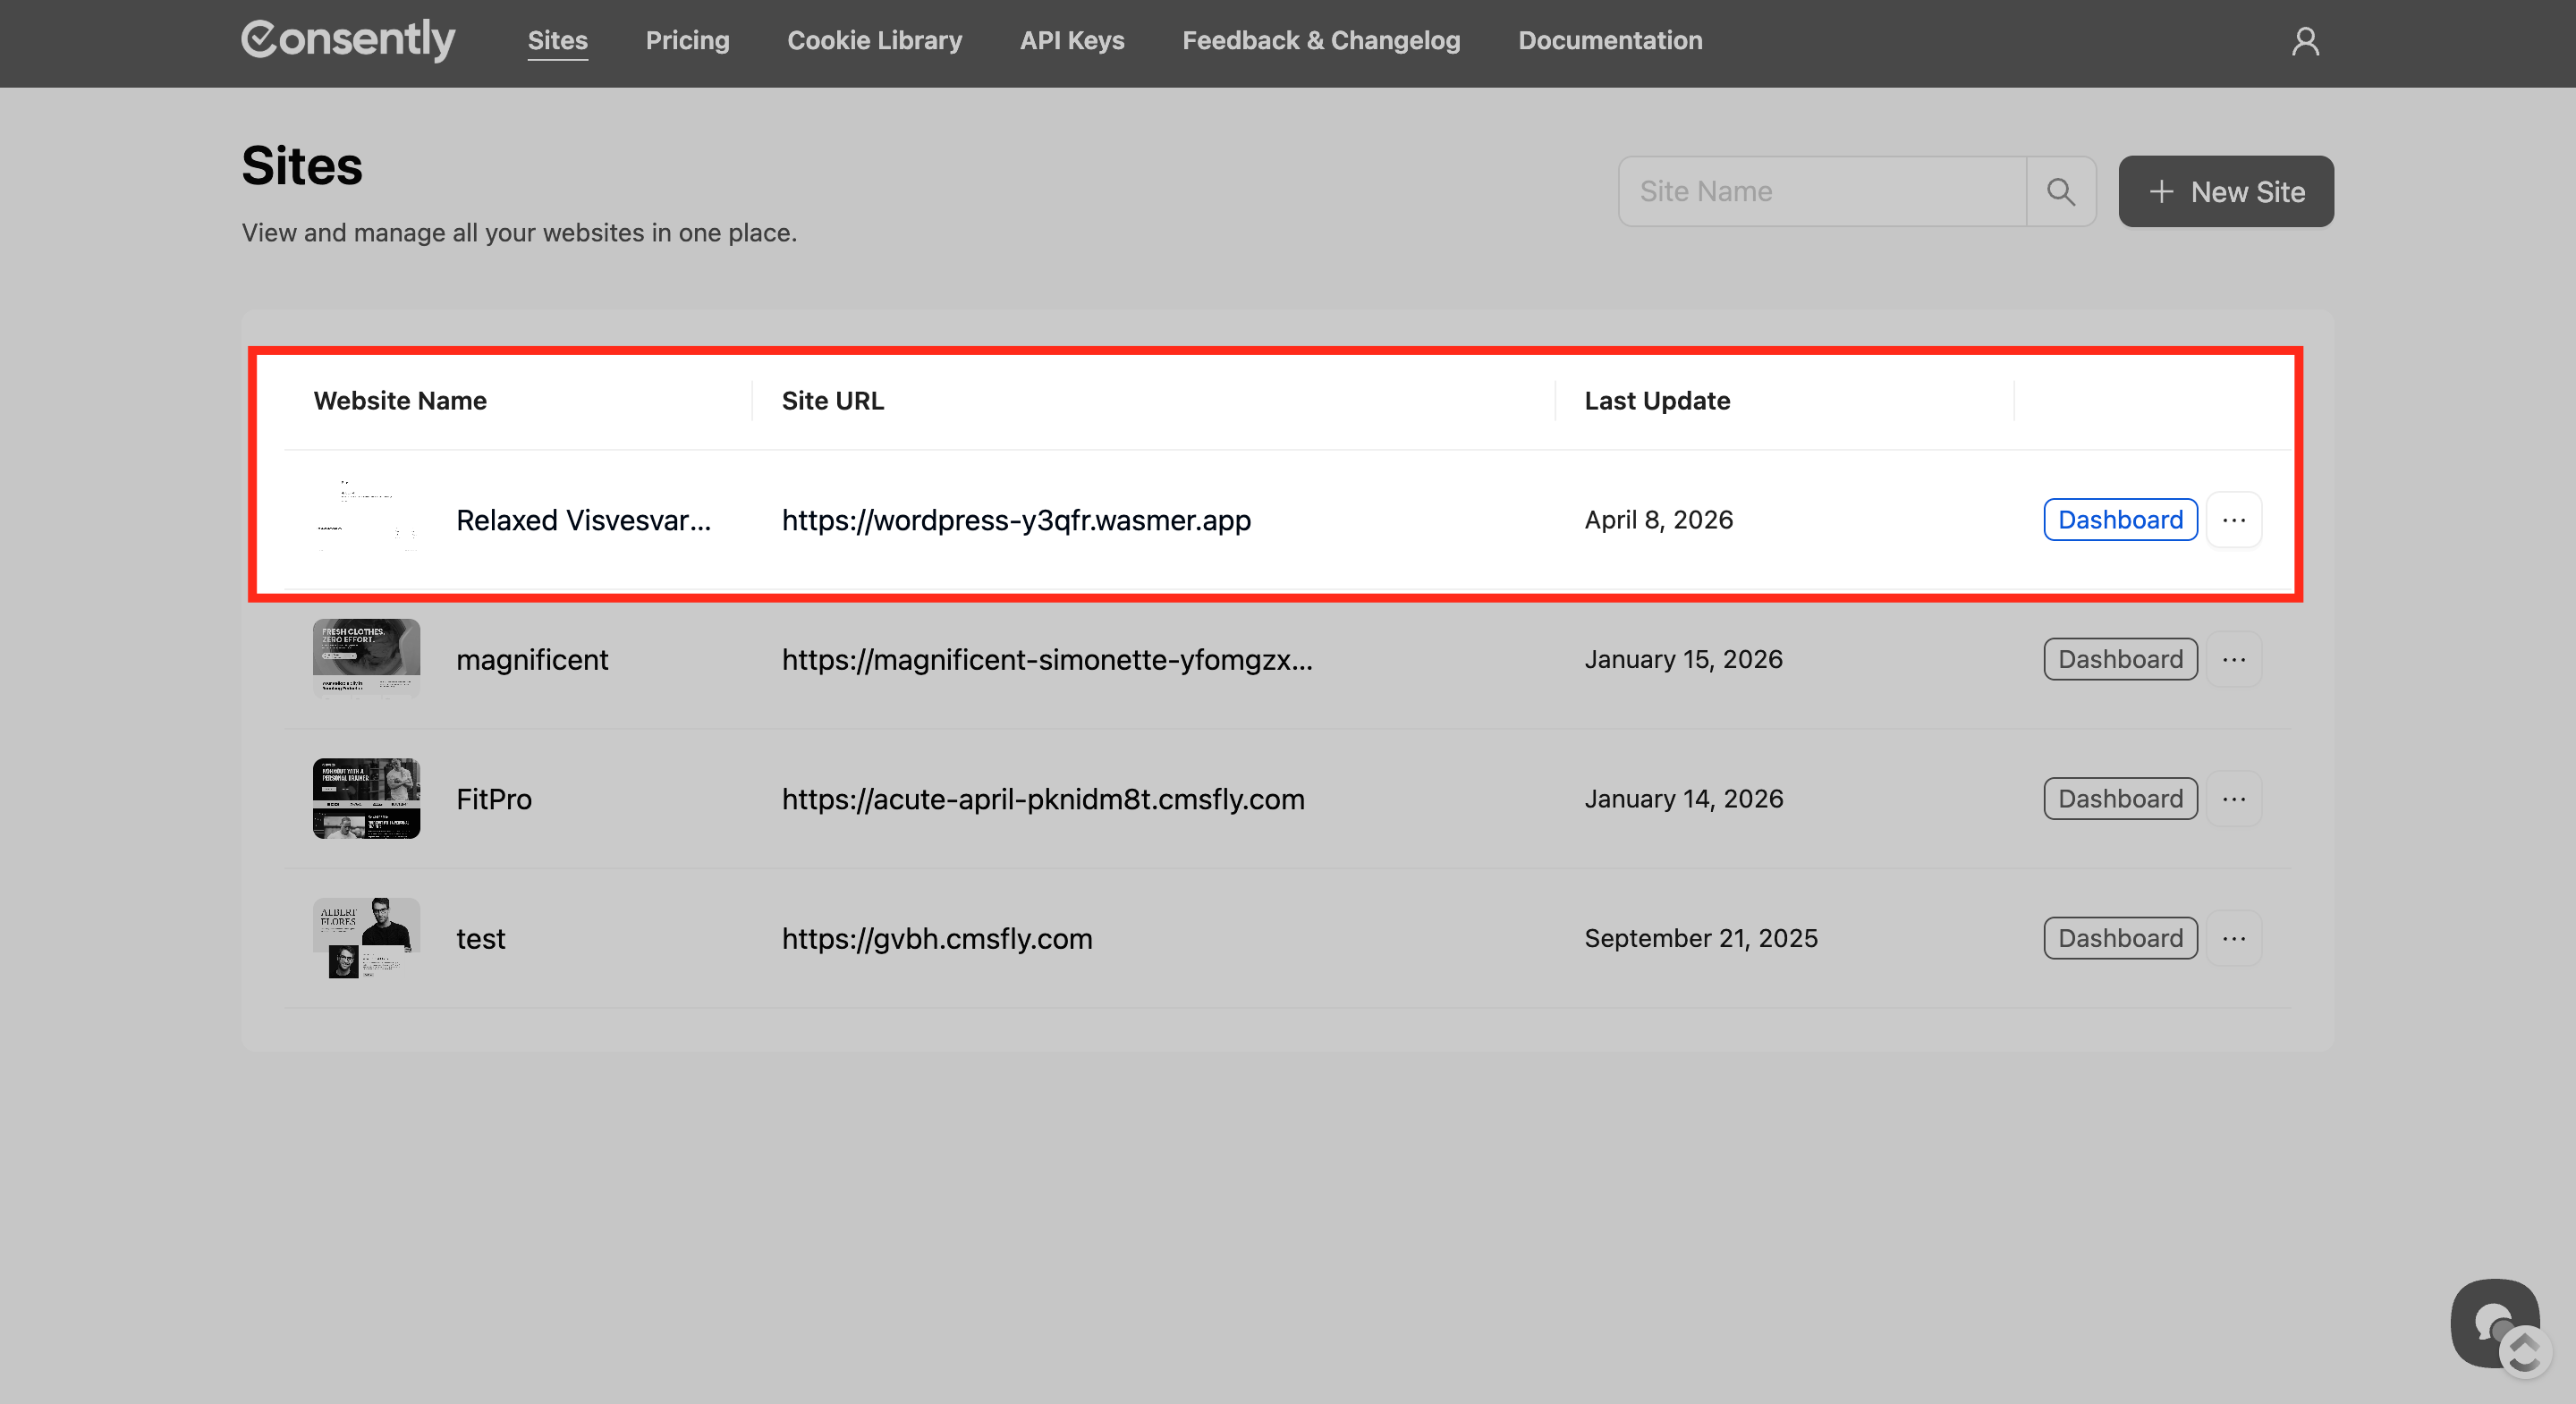Click the magnificent site thumbnail

[366, 659]
